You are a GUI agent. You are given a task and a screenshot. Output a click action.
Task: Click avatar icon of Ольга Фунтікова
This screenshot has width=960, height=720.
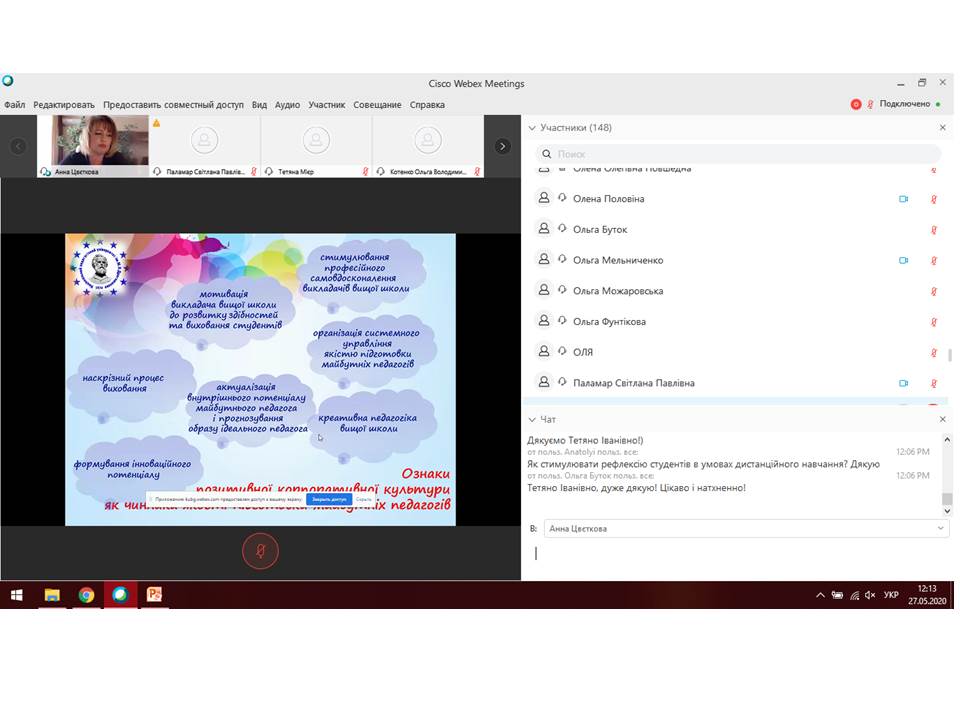pyautogui.click(x=543, y=322)
